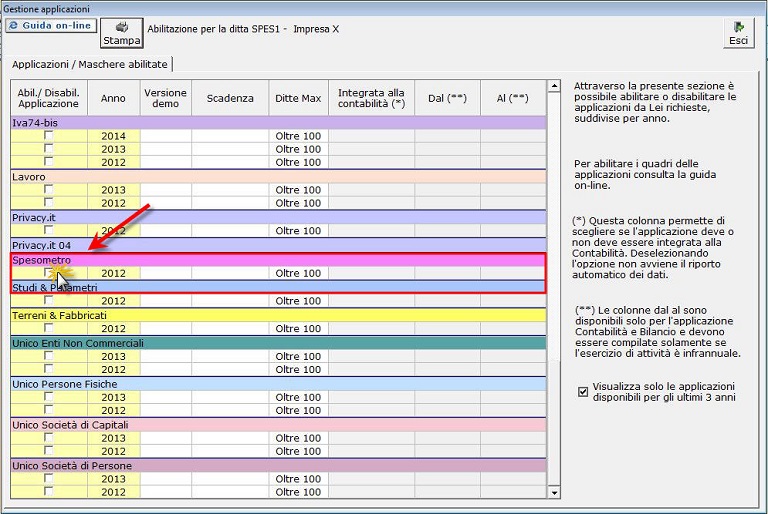This screenshot has height=514, width=768.
Task: Tick Unico Società di Capitali 2012 checkbox
Action: click(48, 451)
